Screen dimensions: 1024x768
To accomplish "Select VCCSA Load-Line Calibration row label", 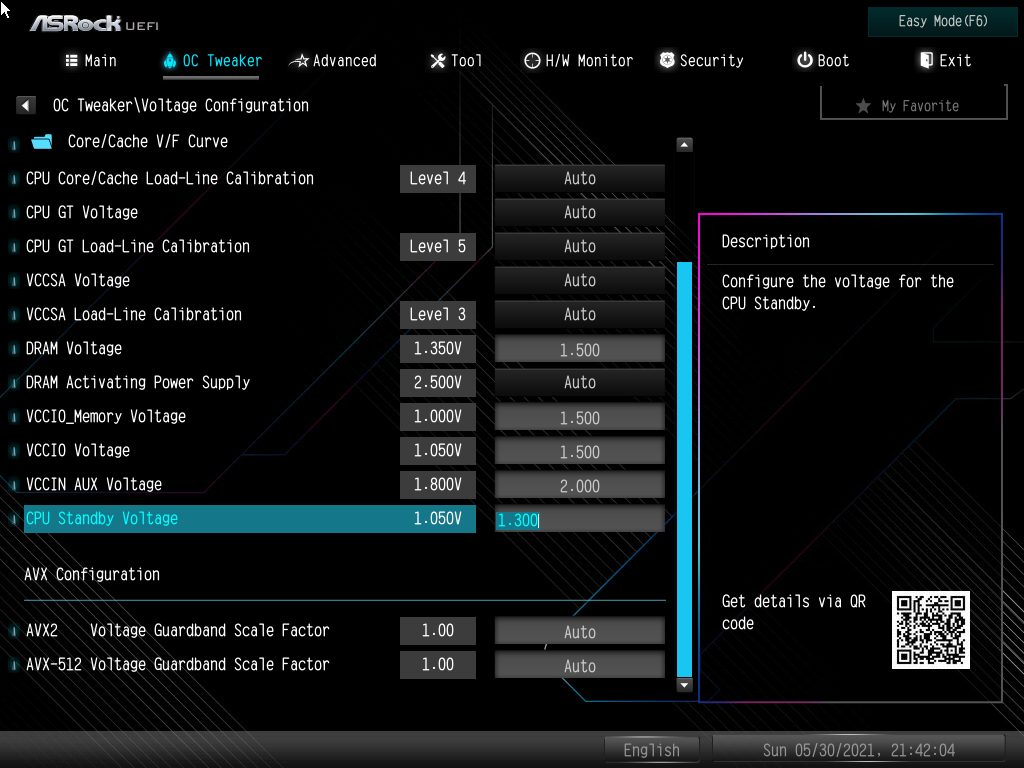I will 134,314.
